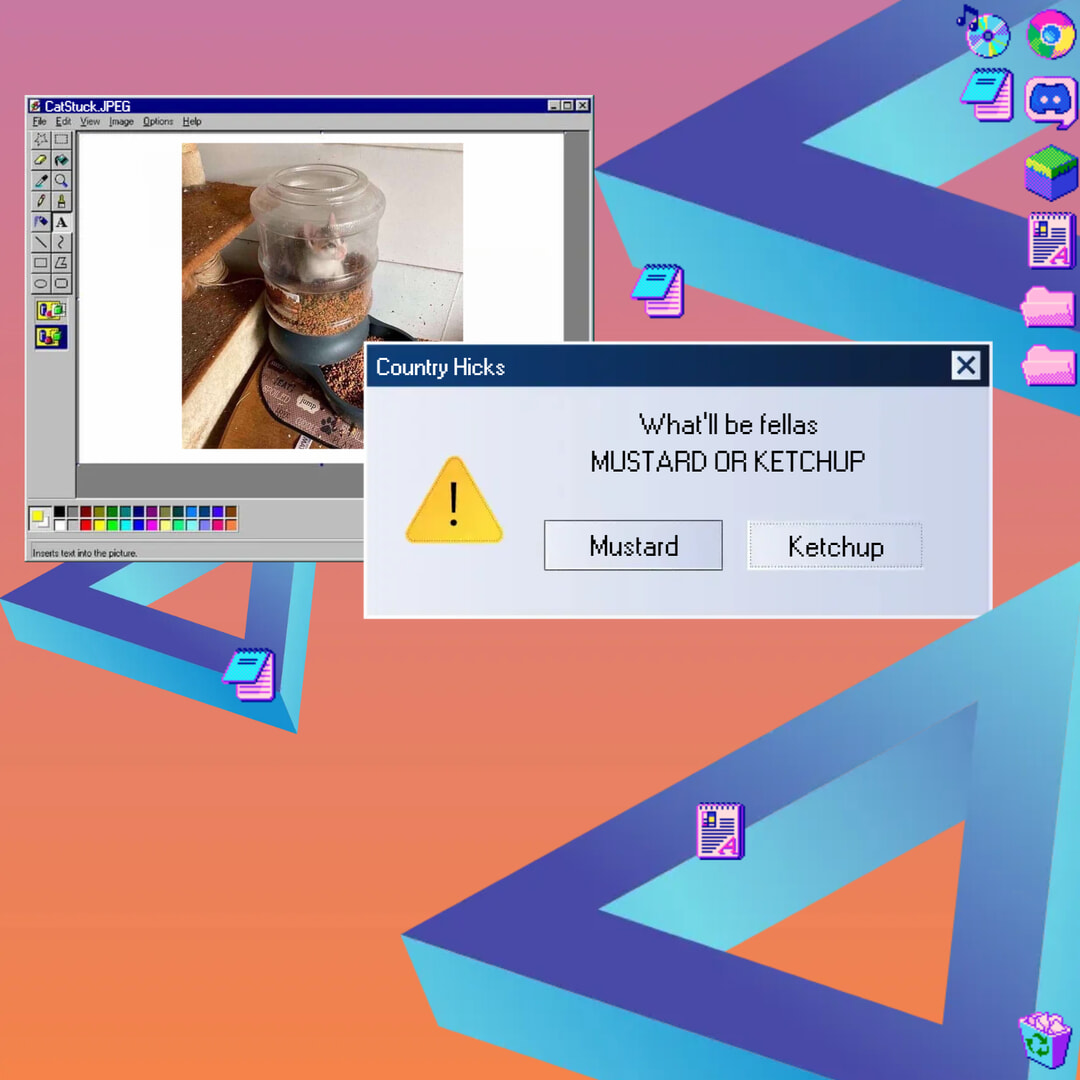The height and width of the screenshot is (1080, 1080).
Task: Select the Eraser tool in Paint
Action: tap(41, 160)
